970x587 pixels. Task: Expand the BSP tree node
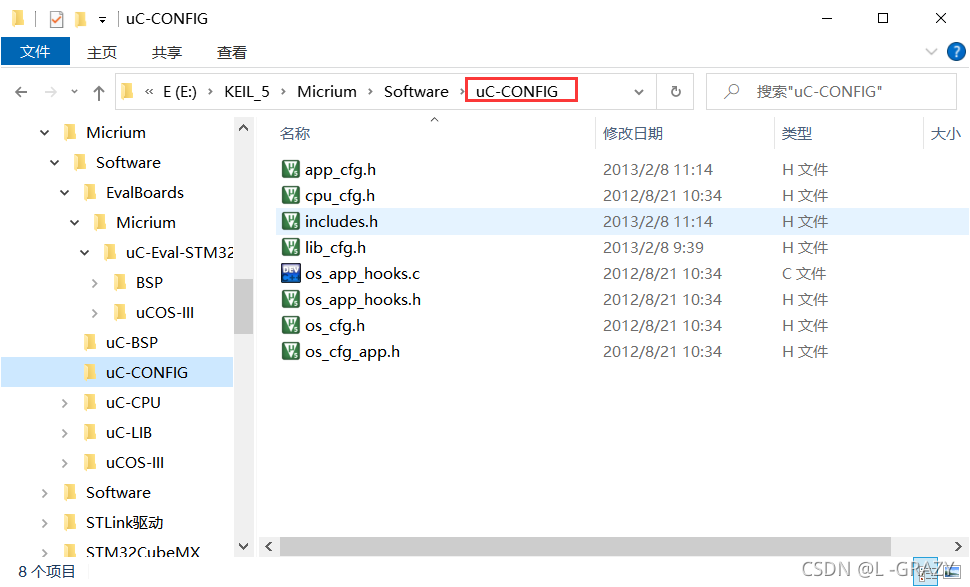[95, 283]
